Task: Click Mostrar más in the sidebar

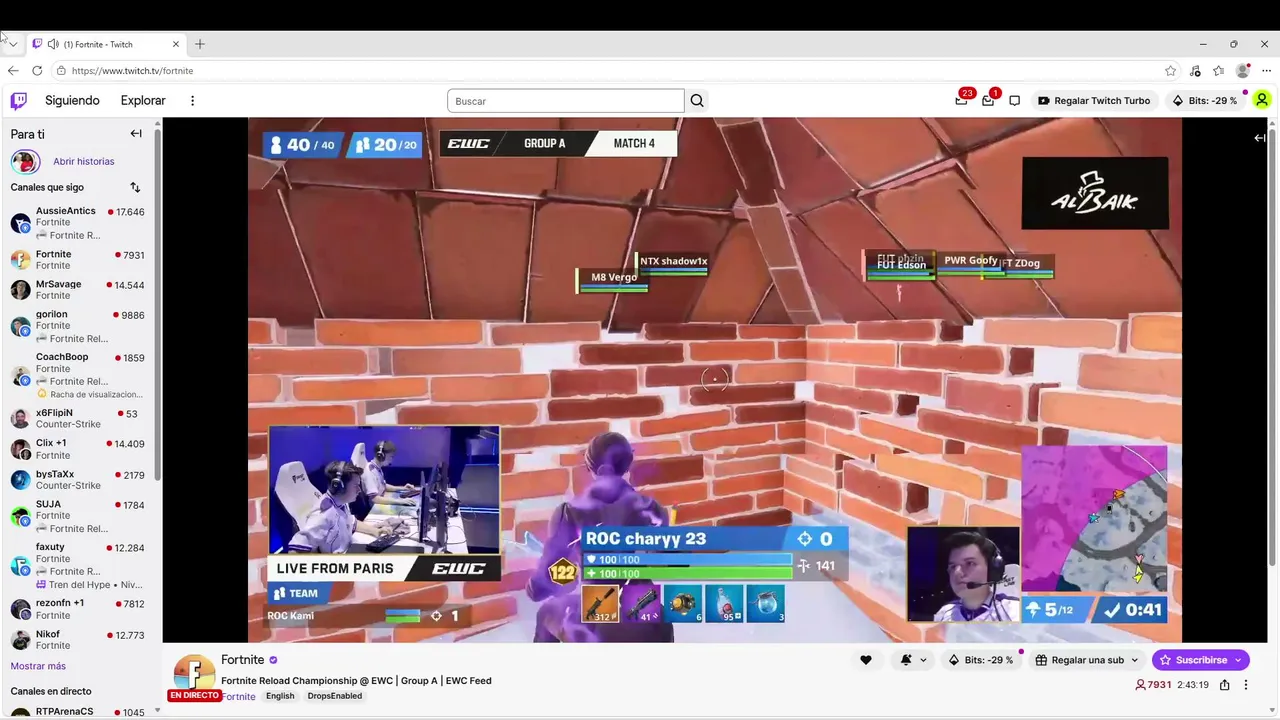Action: point(38,666)
